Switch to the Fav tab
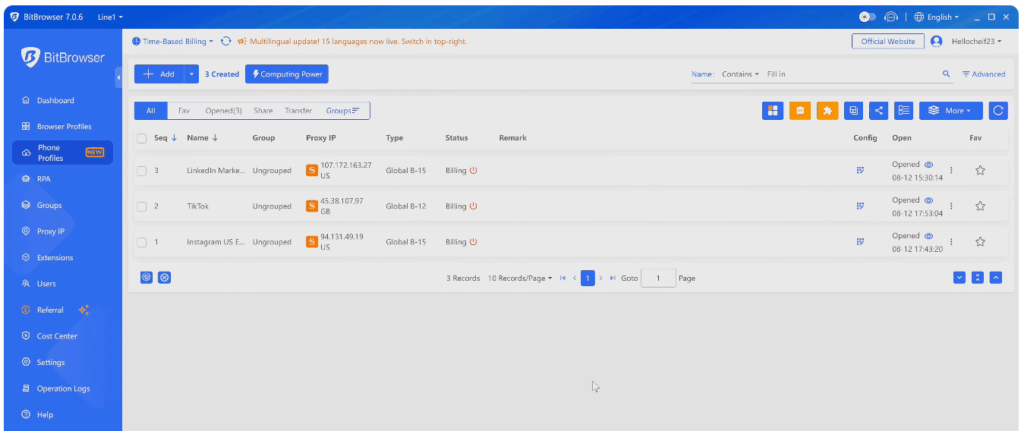 [x=184, y=111]
